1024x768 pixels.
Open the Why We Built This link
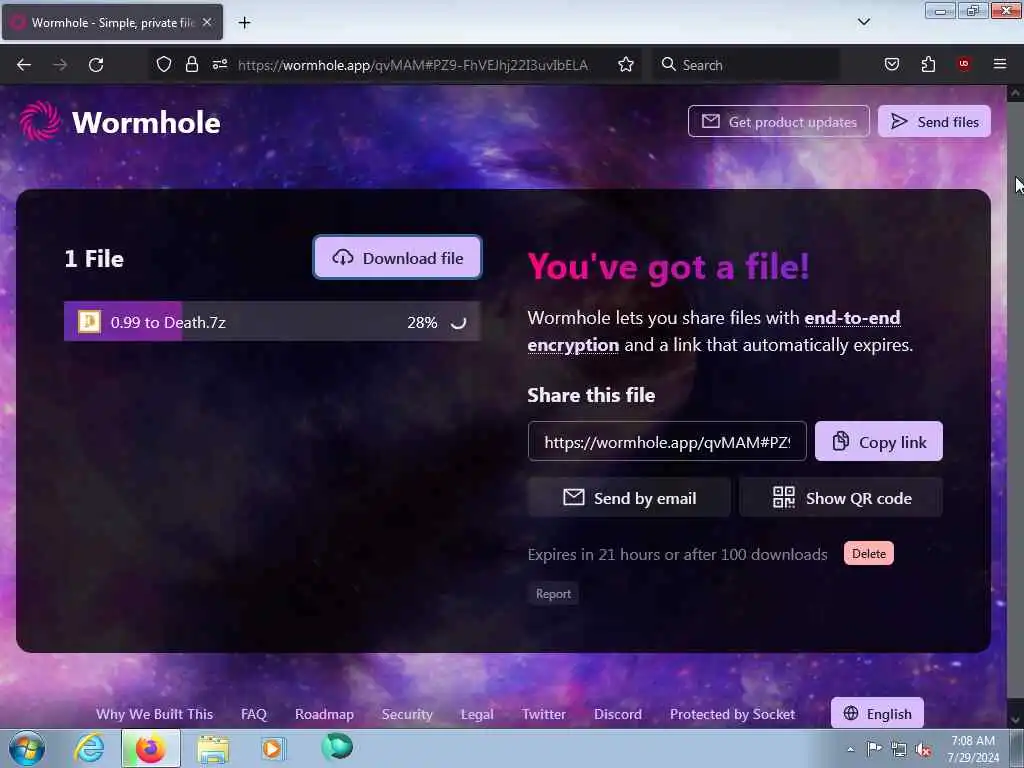[154, 714]
